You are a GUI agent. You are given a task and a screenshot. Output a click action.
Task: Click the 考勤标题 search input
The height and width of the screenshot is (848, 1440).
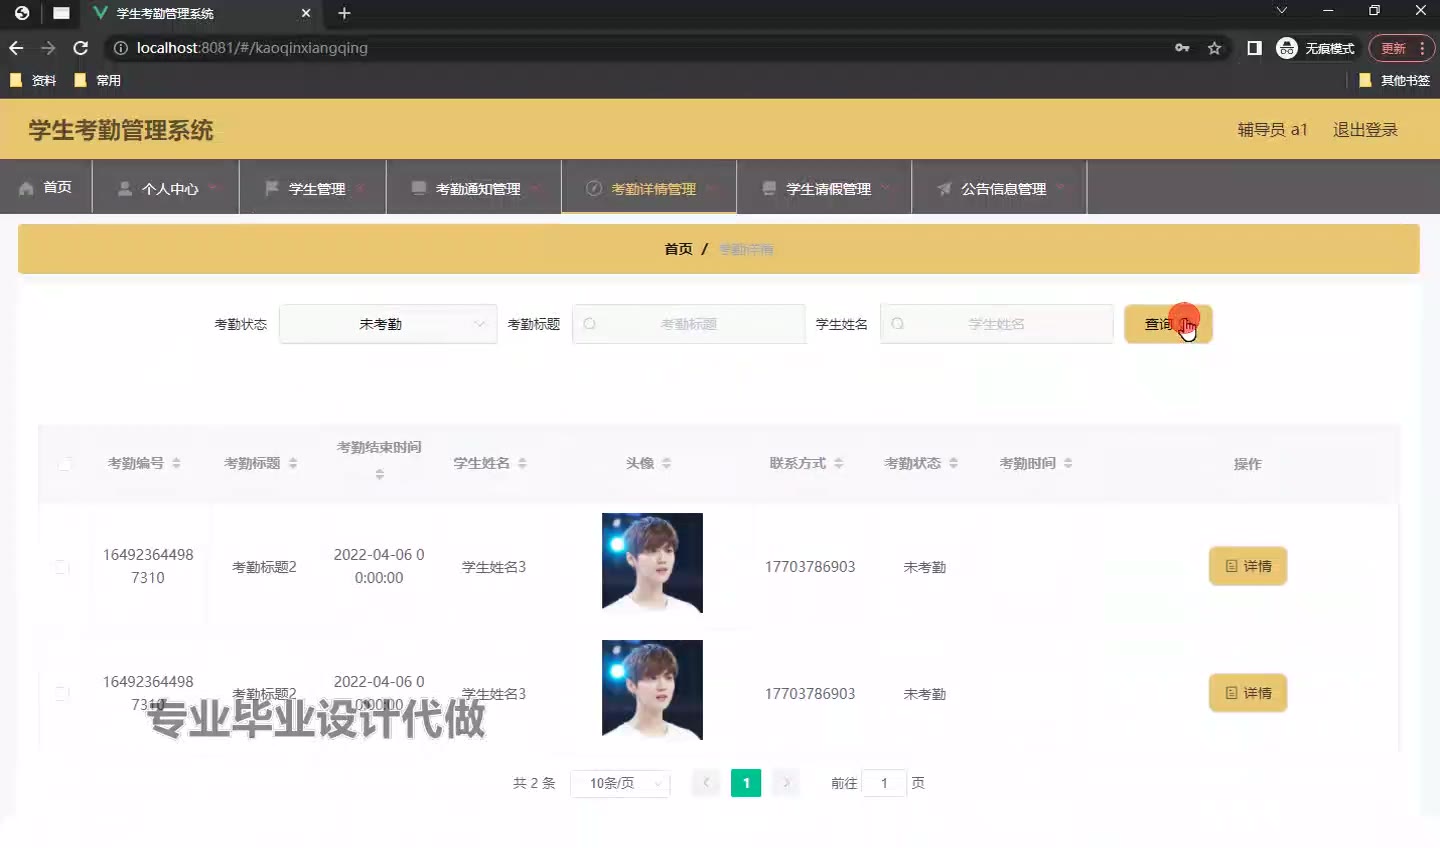click(689, 324)
